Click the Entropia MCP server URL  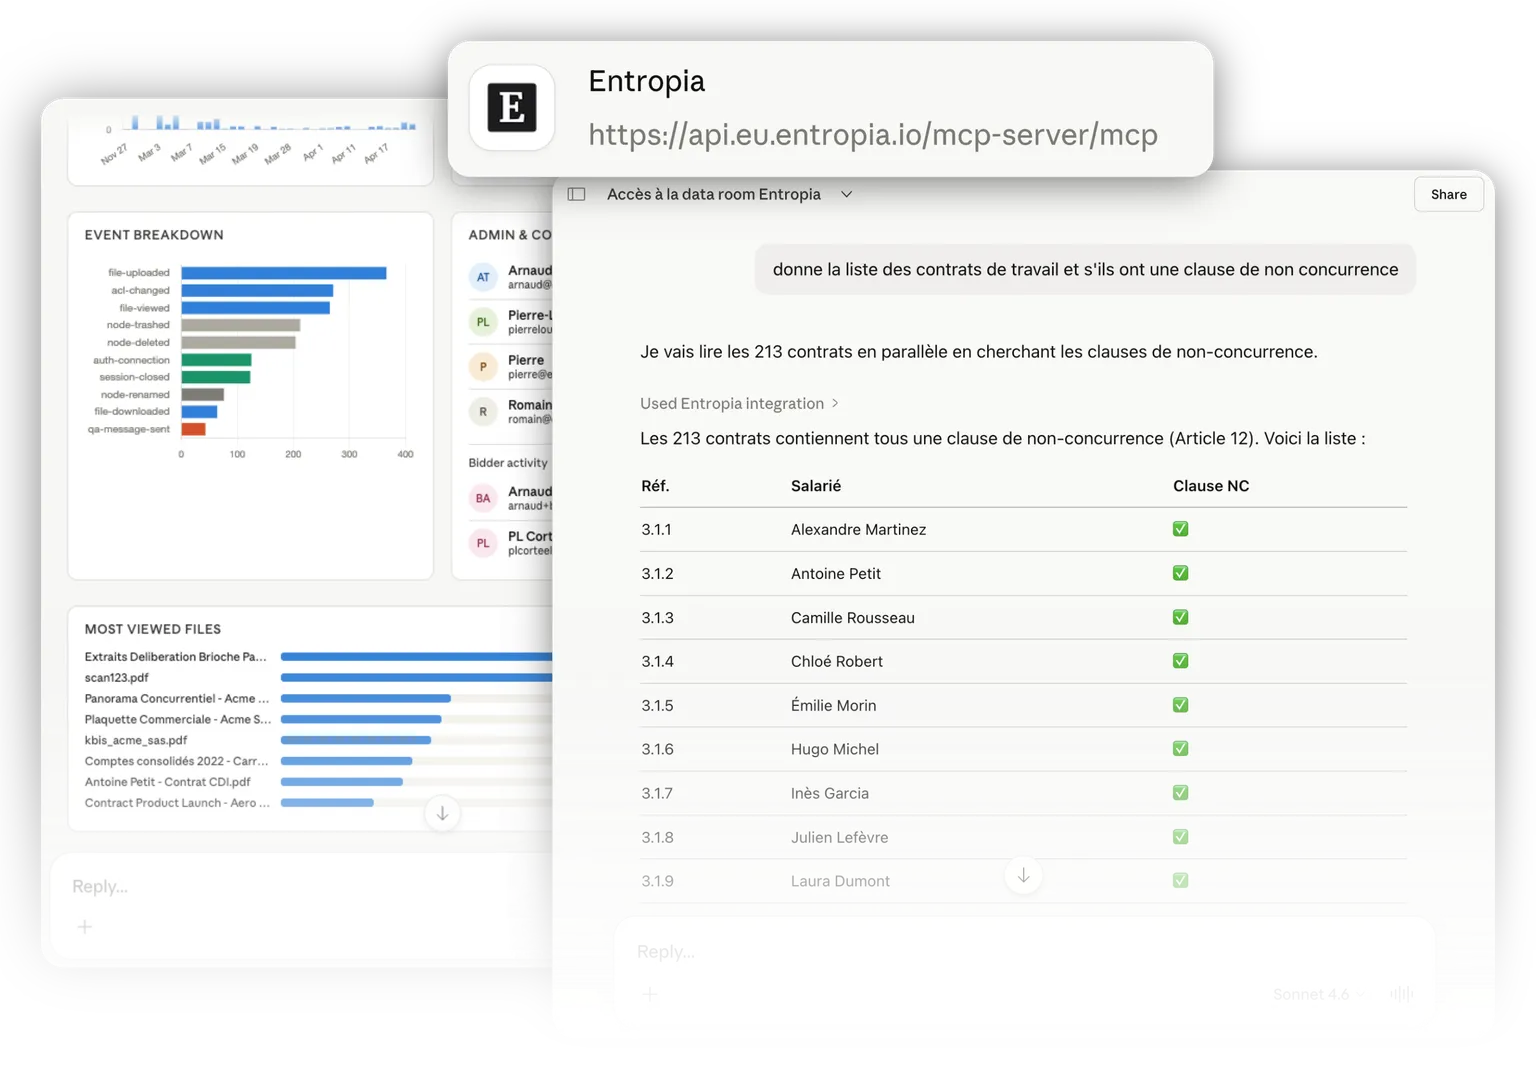click(x=872, y=134)
